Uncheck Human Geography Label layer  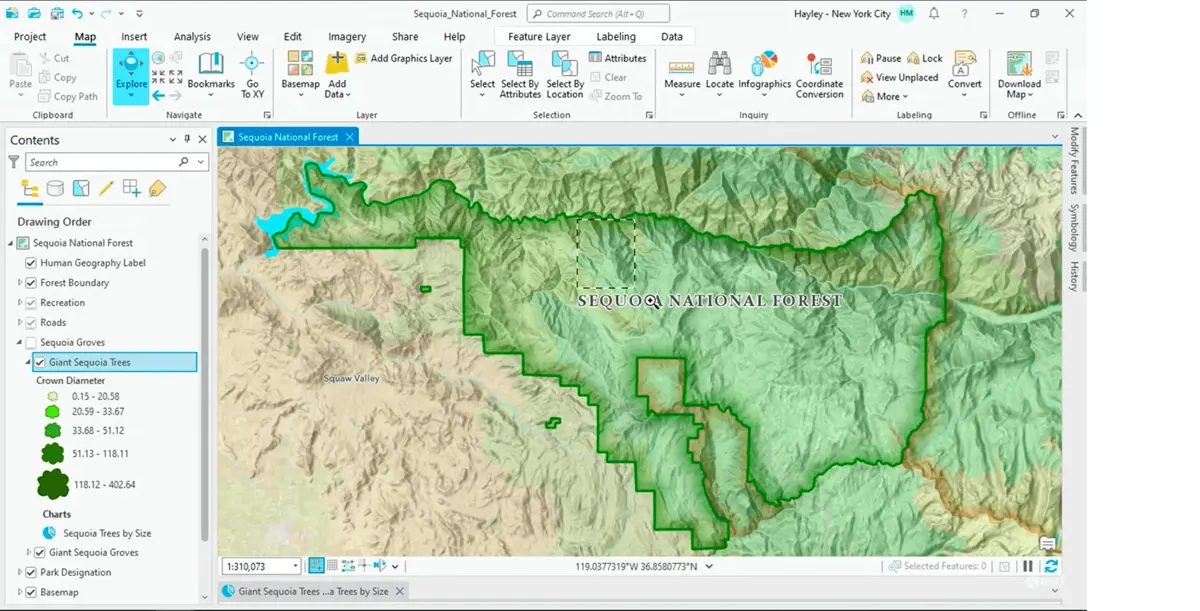[31, 263]
